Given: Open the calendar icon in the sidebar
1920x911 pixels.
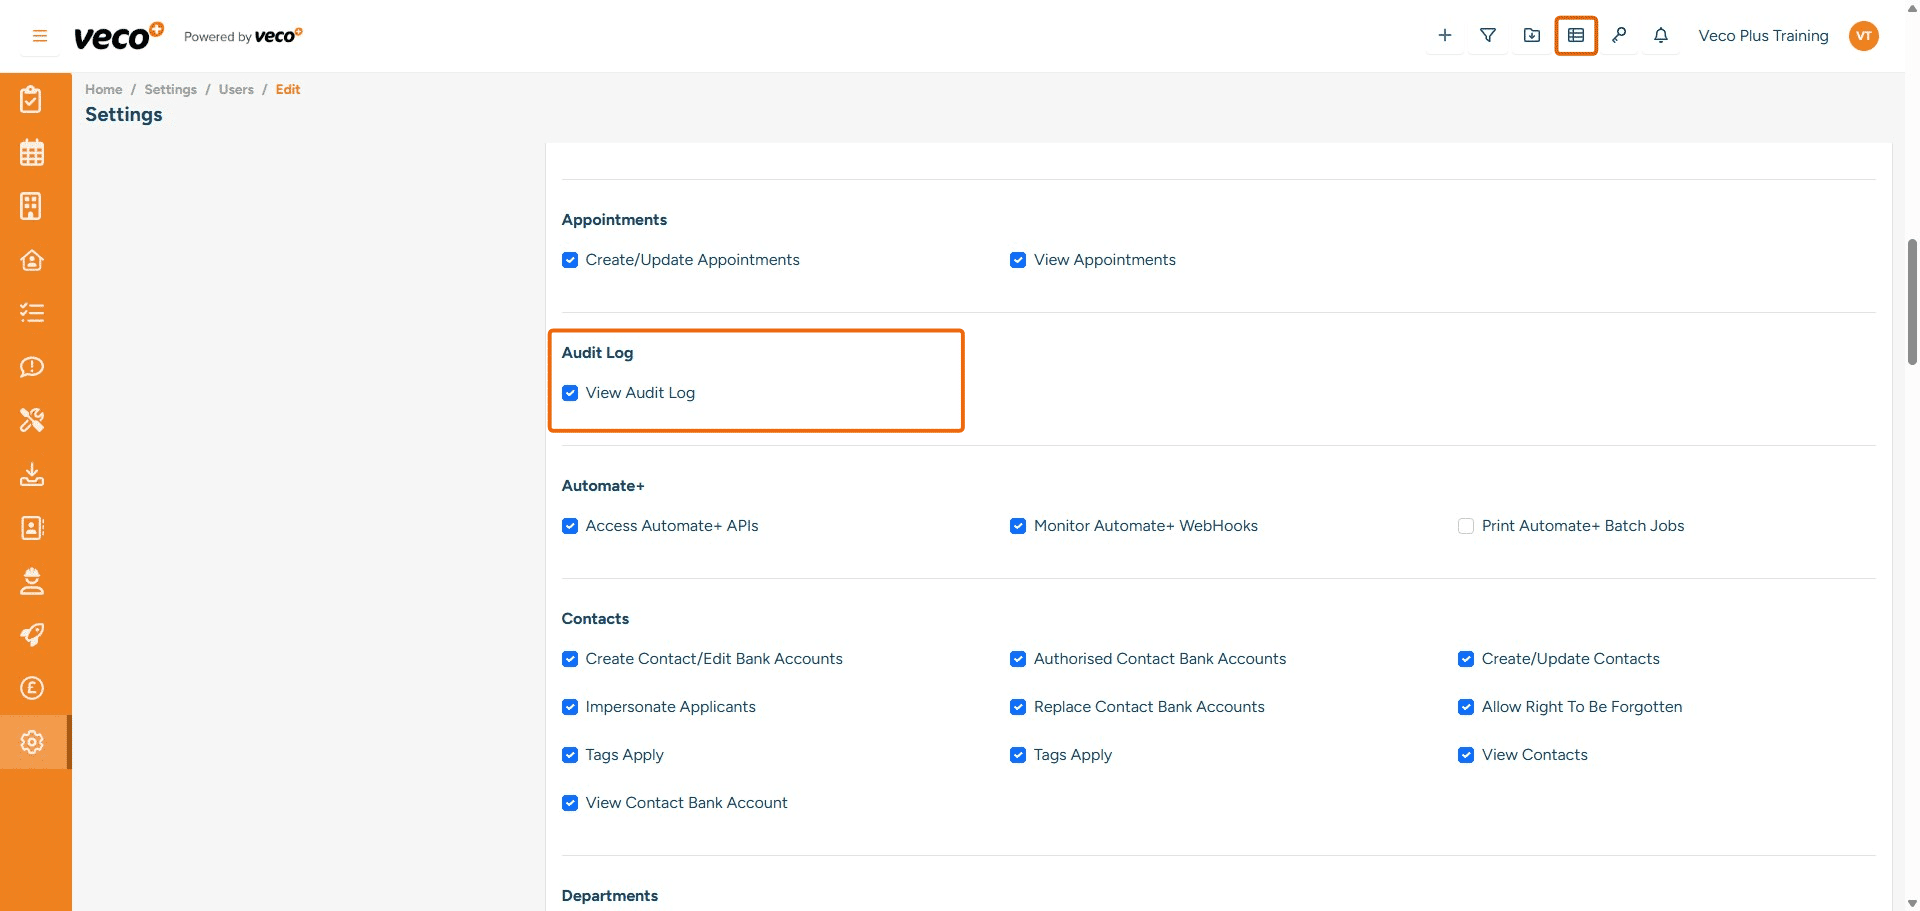Looking at the screenshot, I should [x=32, y=153].
